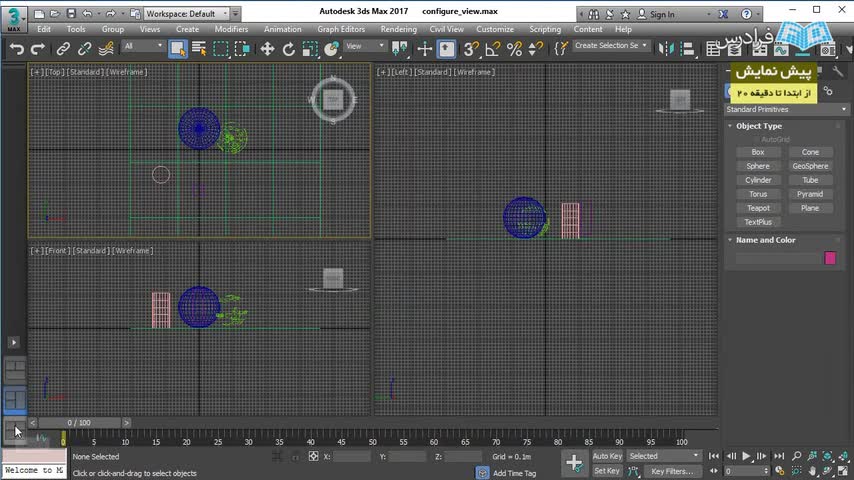Go to start frame

click(x=714, y=456)
